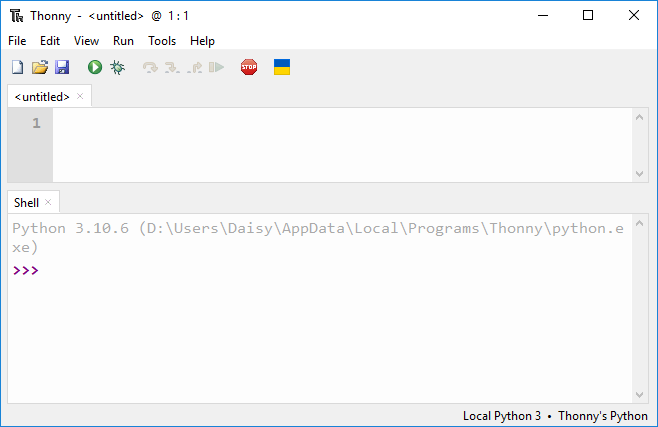
Task: Click line number 1 in the gutter
Action: click(x=37, y=123)
